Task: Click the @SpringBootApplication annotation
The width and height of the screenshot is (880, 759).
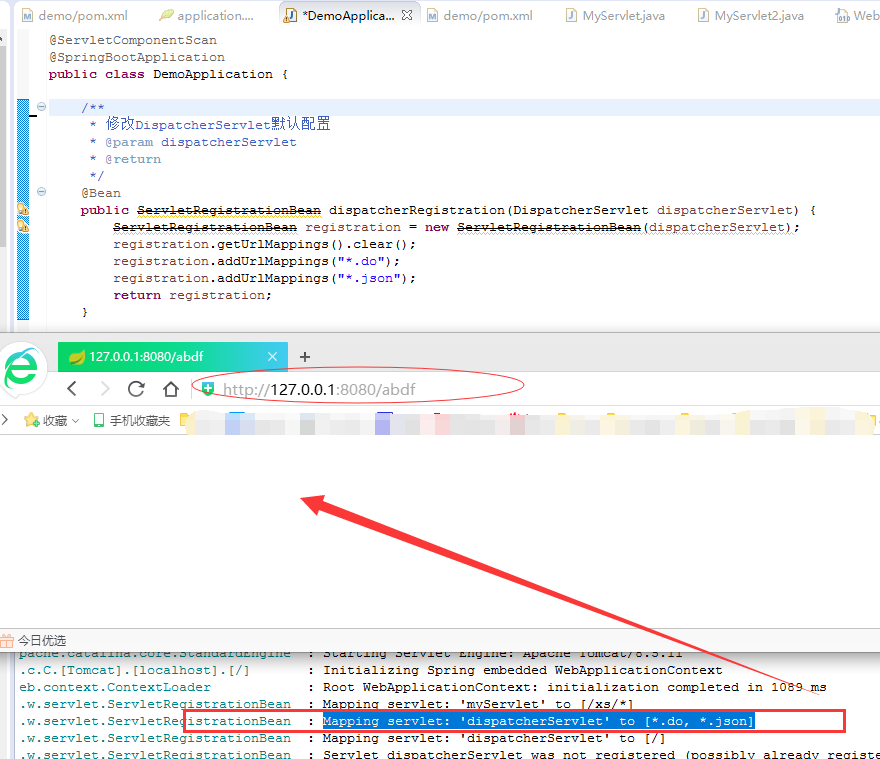Action: [x=137, y=57]
